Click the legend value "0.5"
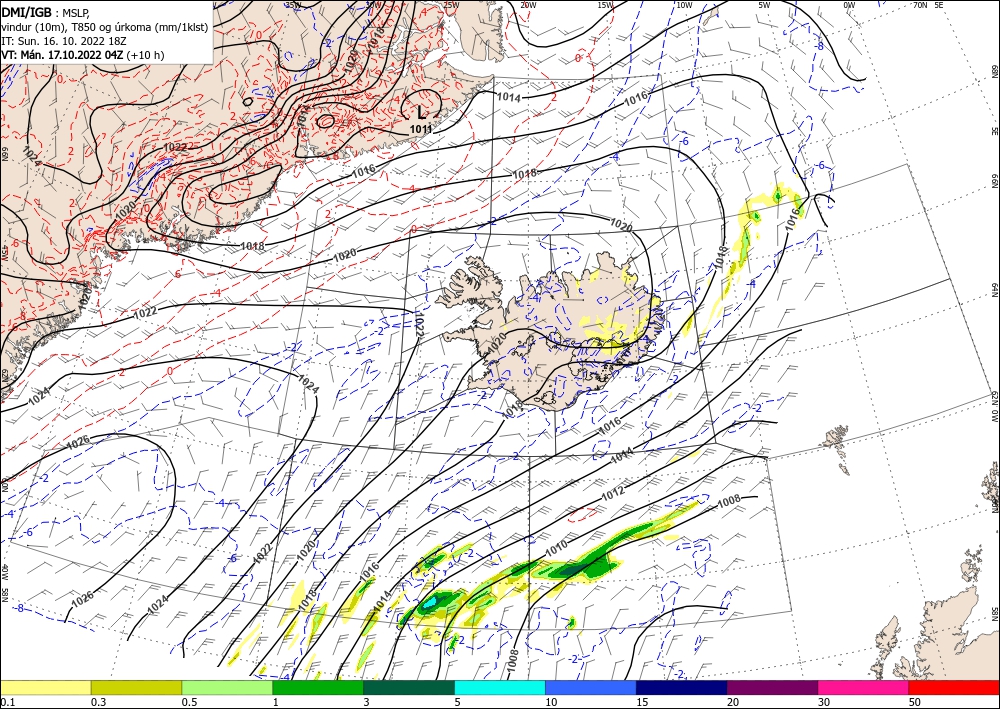The height and width of the screenshot is (709, 1000). click(189, 702)
